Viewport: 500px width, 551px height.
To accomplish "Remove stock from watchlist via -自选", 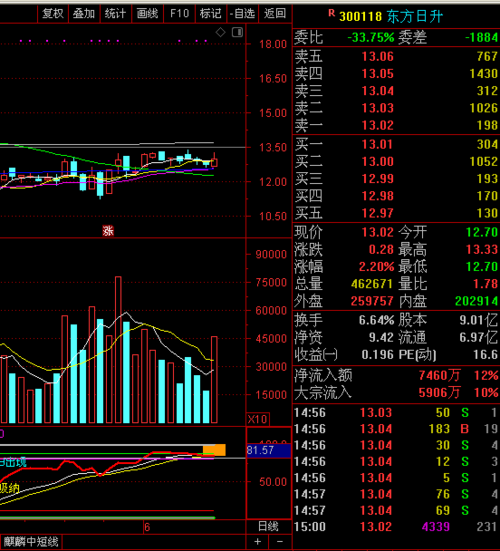I will coord(242,14).
